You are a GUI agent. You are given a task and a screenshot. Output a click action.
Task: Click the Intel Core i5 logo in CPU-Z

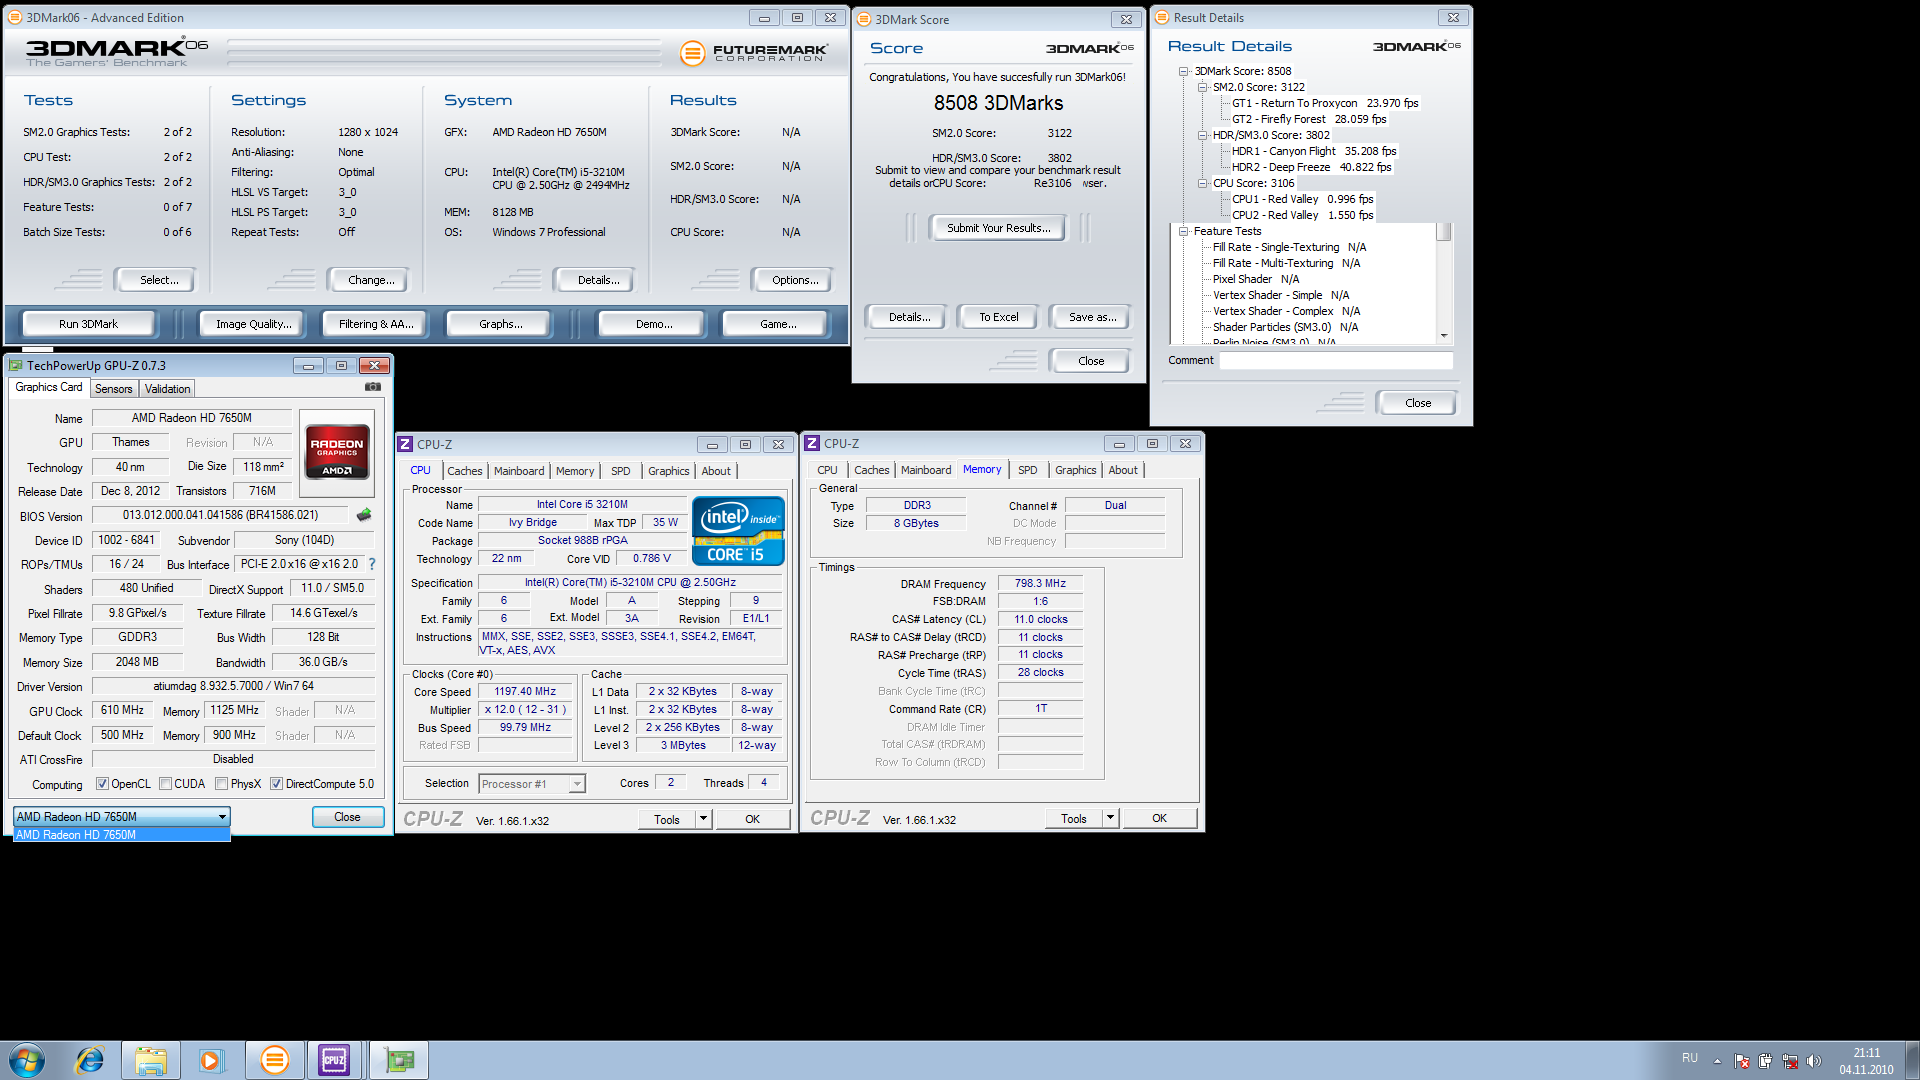click(738, 532)
